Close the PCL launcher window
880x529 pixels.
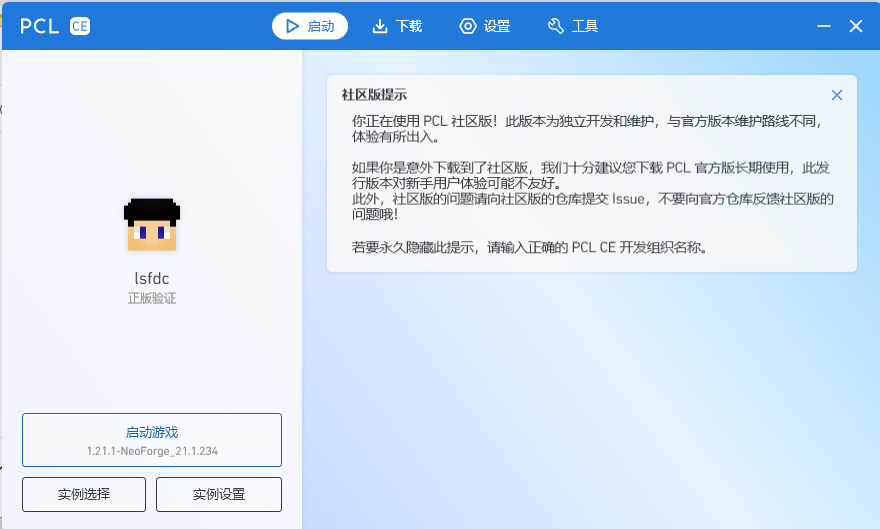point(856,26)
